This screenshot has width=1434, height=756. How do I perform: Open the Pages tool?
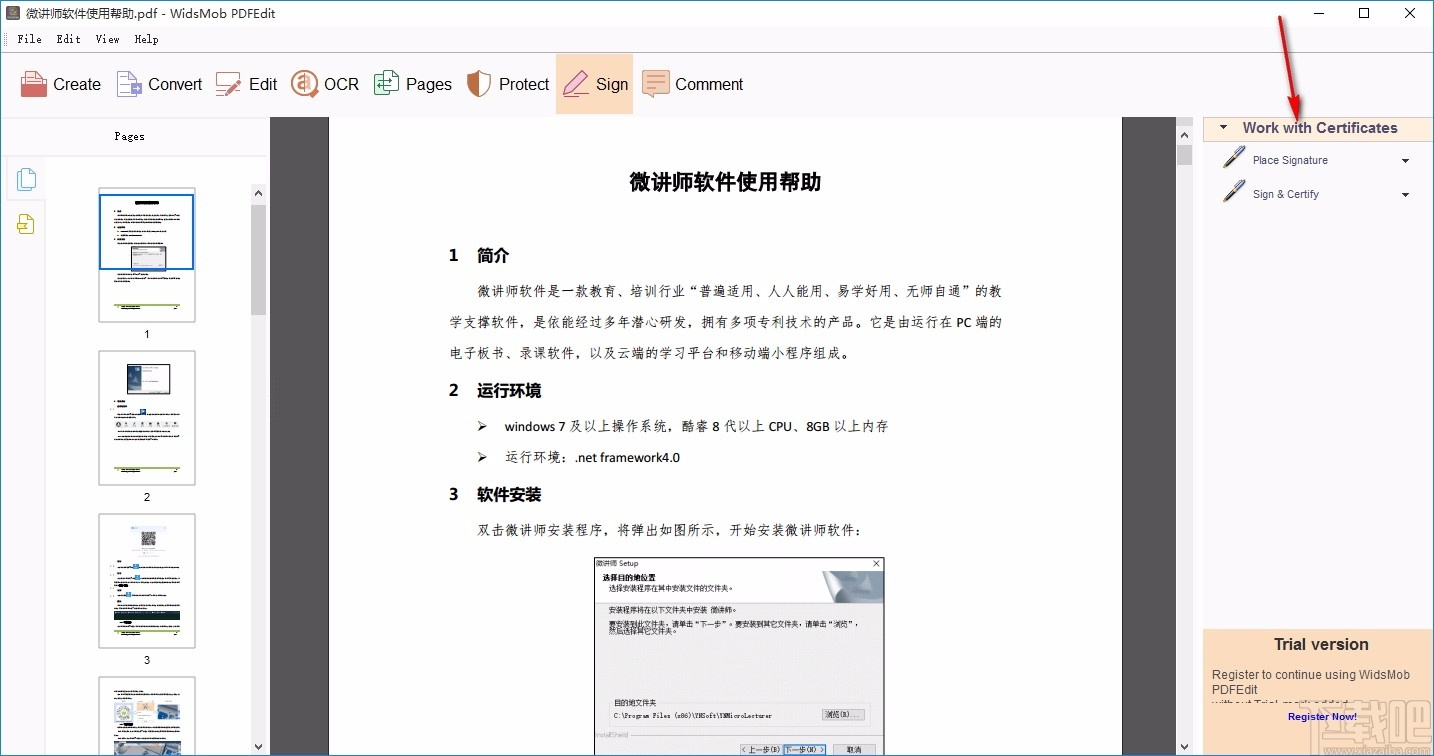click(x=413, y=84)
